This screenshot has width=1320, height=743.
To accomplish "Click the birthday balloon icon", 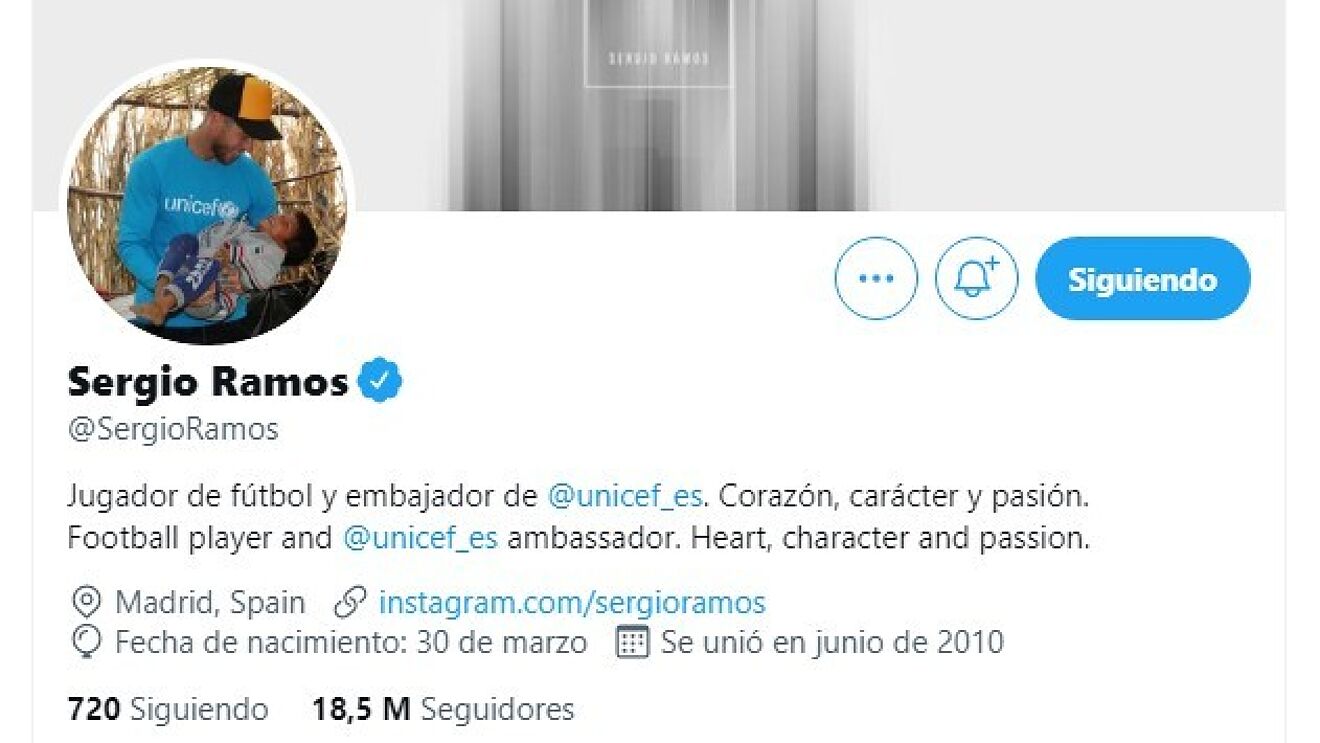I will pos(87,642).
